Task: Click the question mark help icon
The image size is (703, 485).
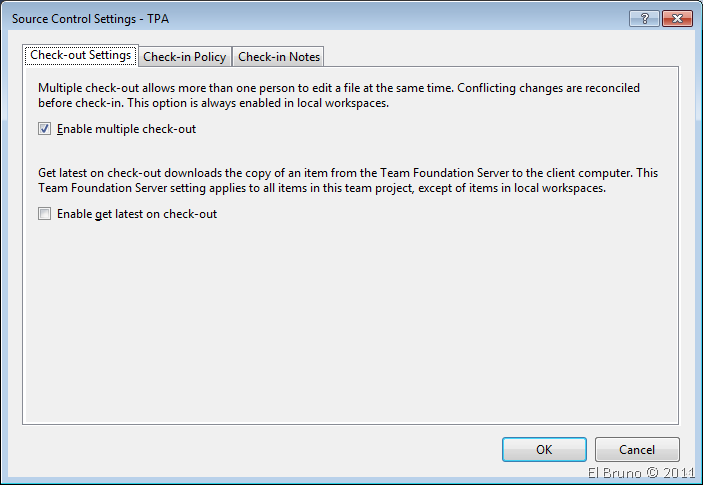Action: 644,18
